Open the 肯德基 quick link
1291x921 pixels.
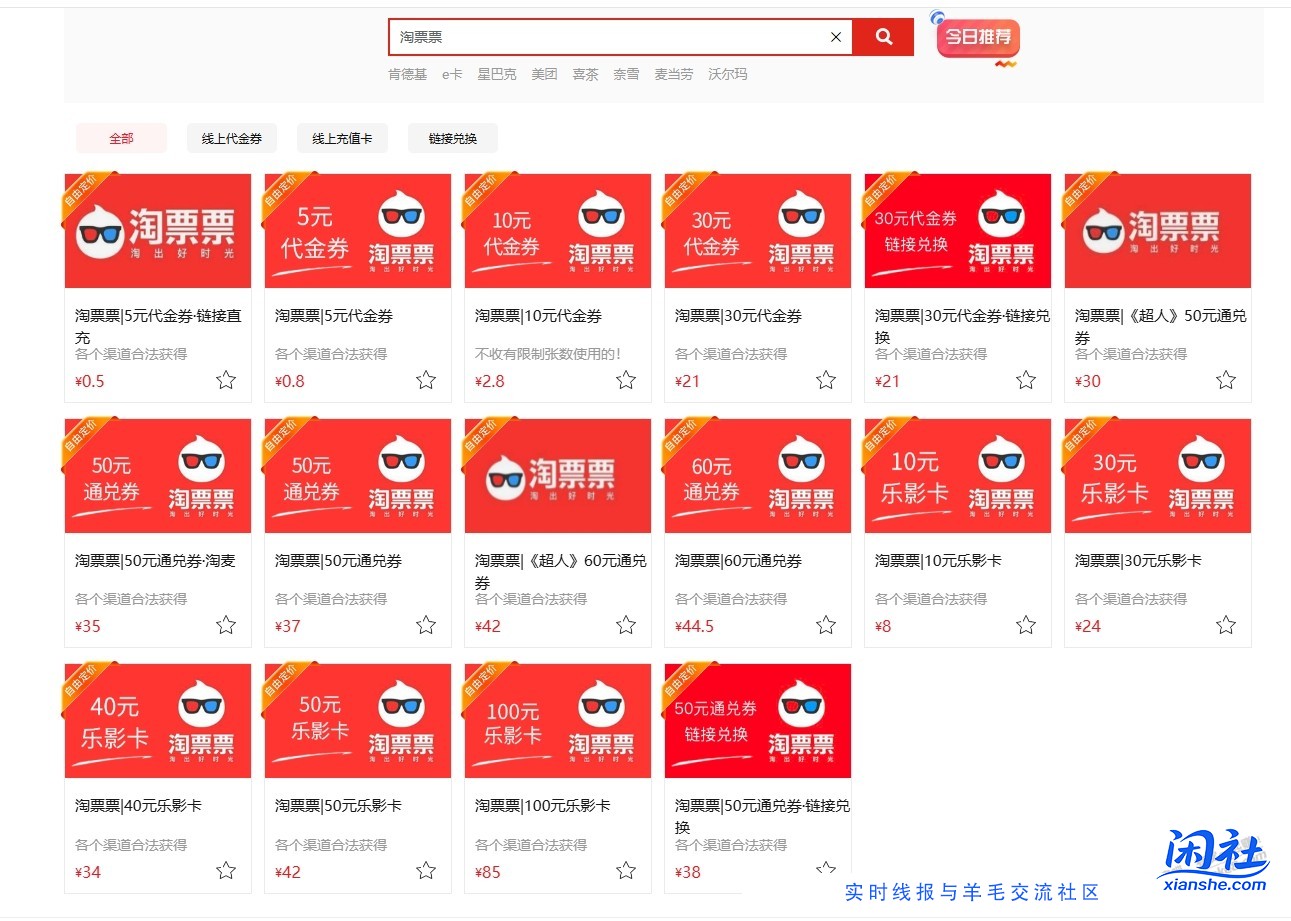coord(407,73)
